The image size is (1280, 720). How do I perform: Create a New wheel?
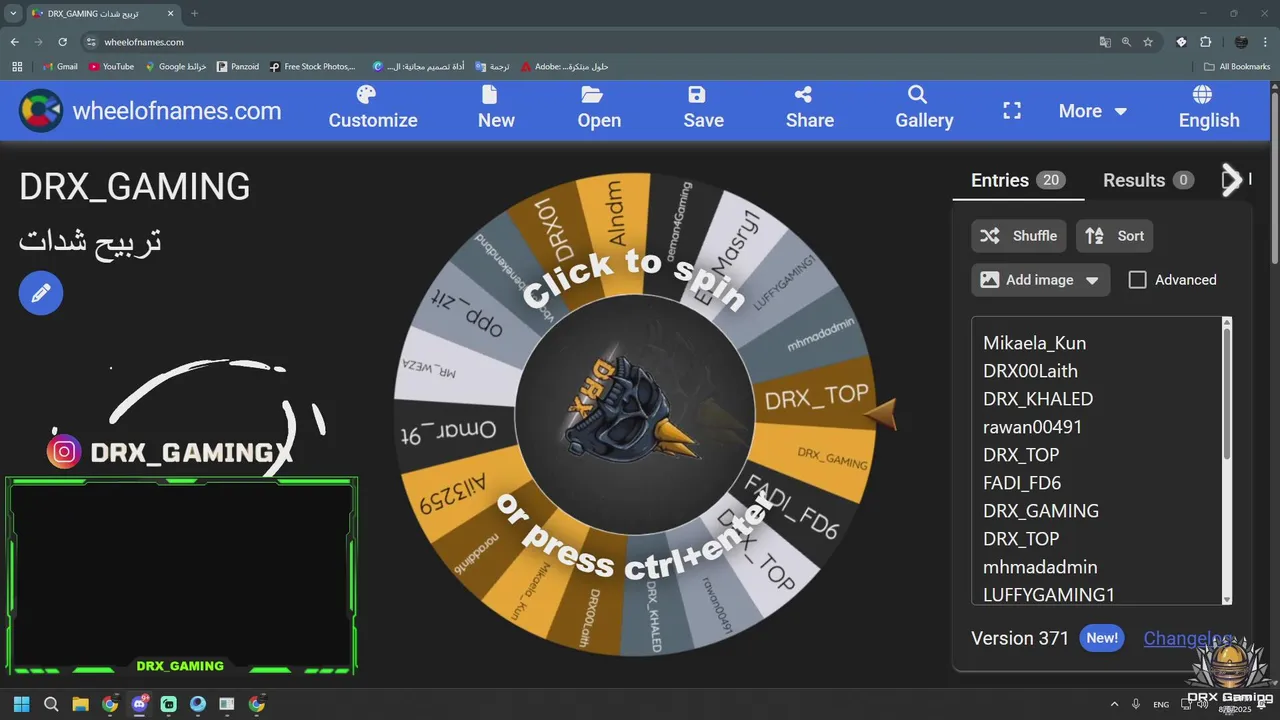(496, 108)
